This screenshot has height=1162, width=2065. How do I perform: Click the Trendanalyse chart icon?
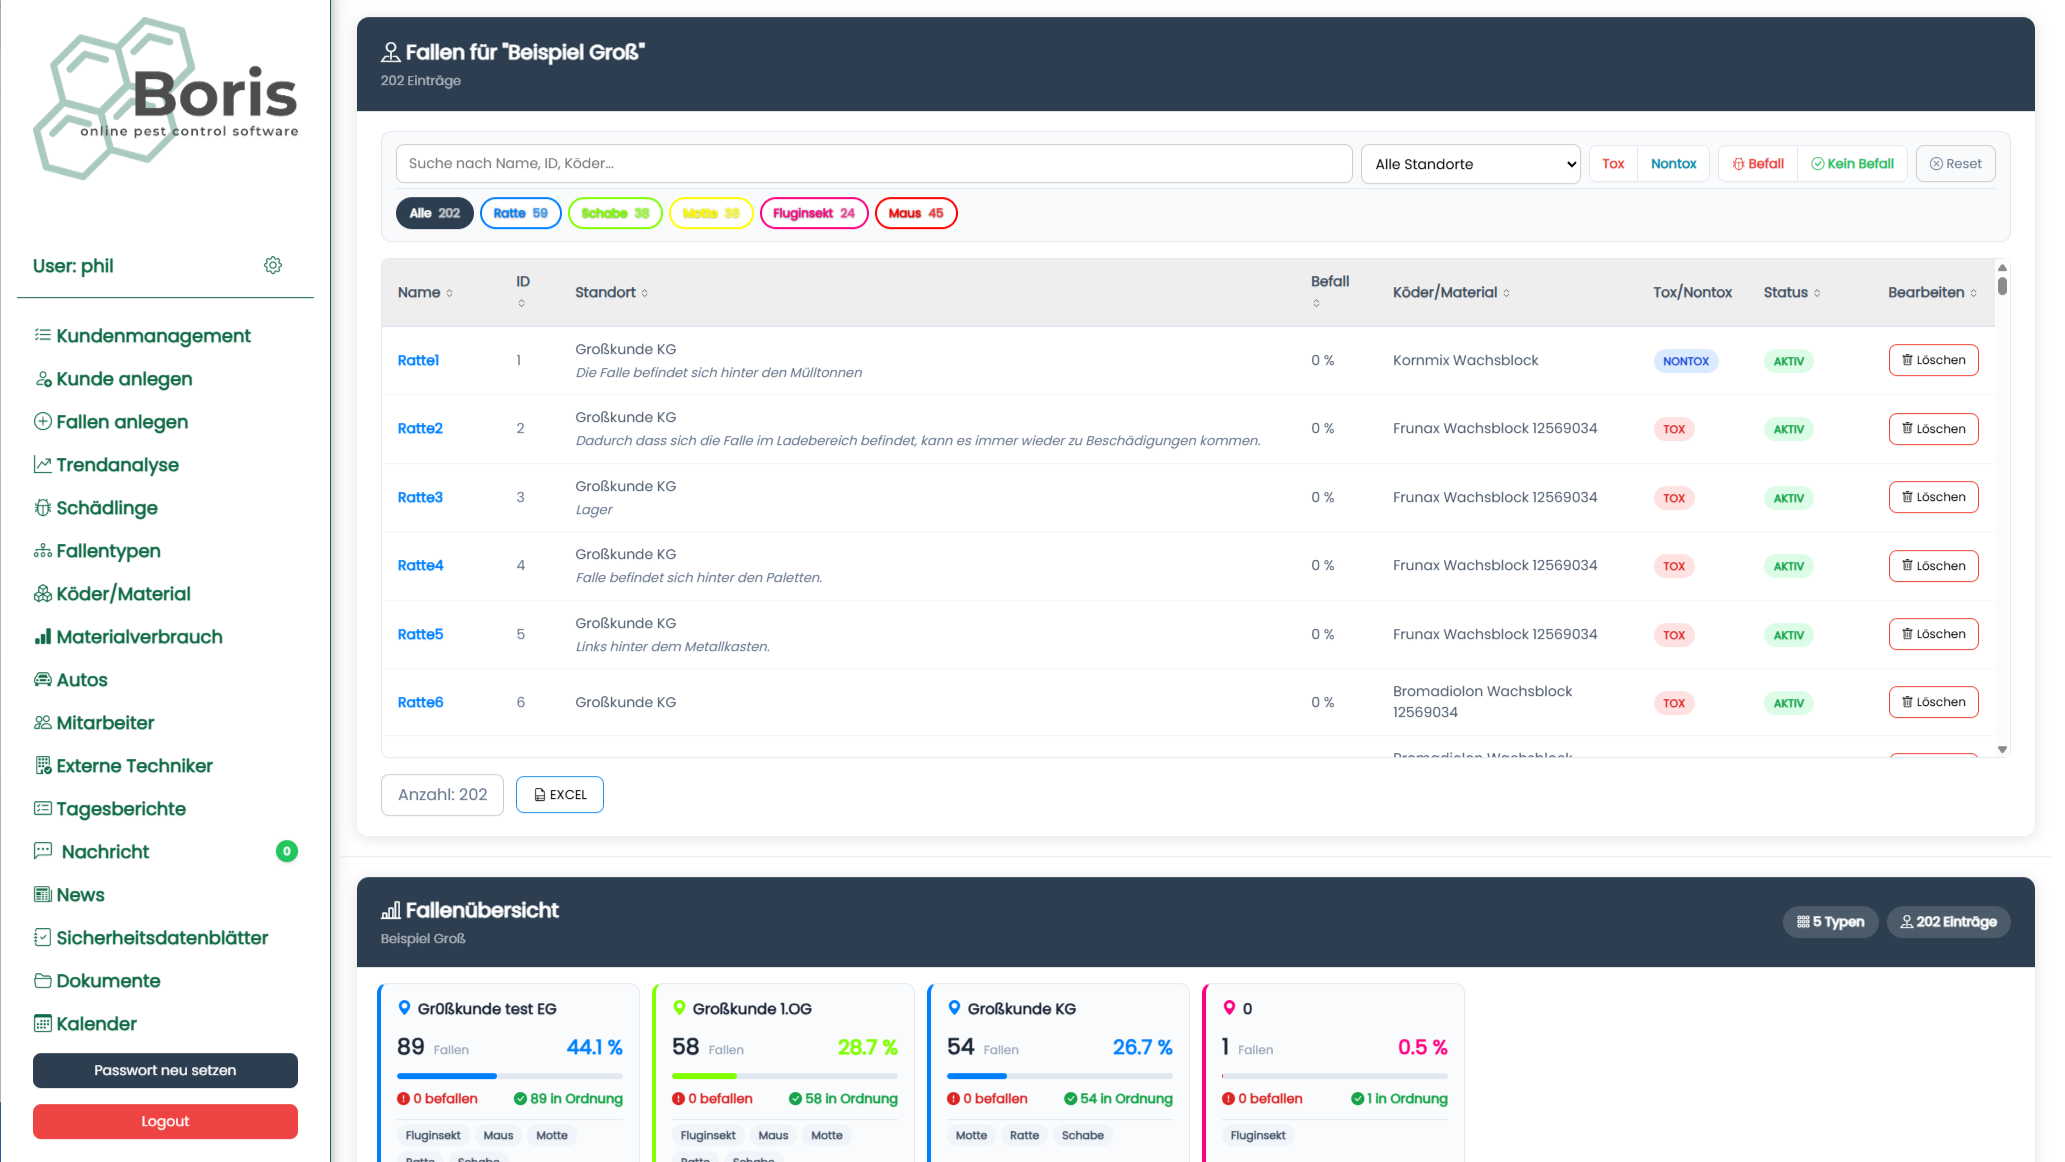[x=43, y=465]
